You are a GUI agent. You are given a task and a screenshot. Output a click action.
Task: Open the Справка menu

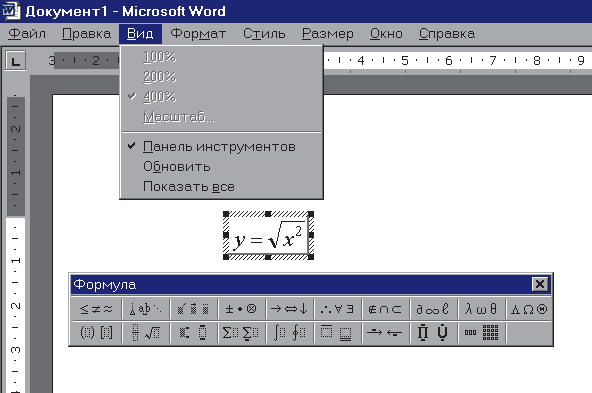(447, 34)
